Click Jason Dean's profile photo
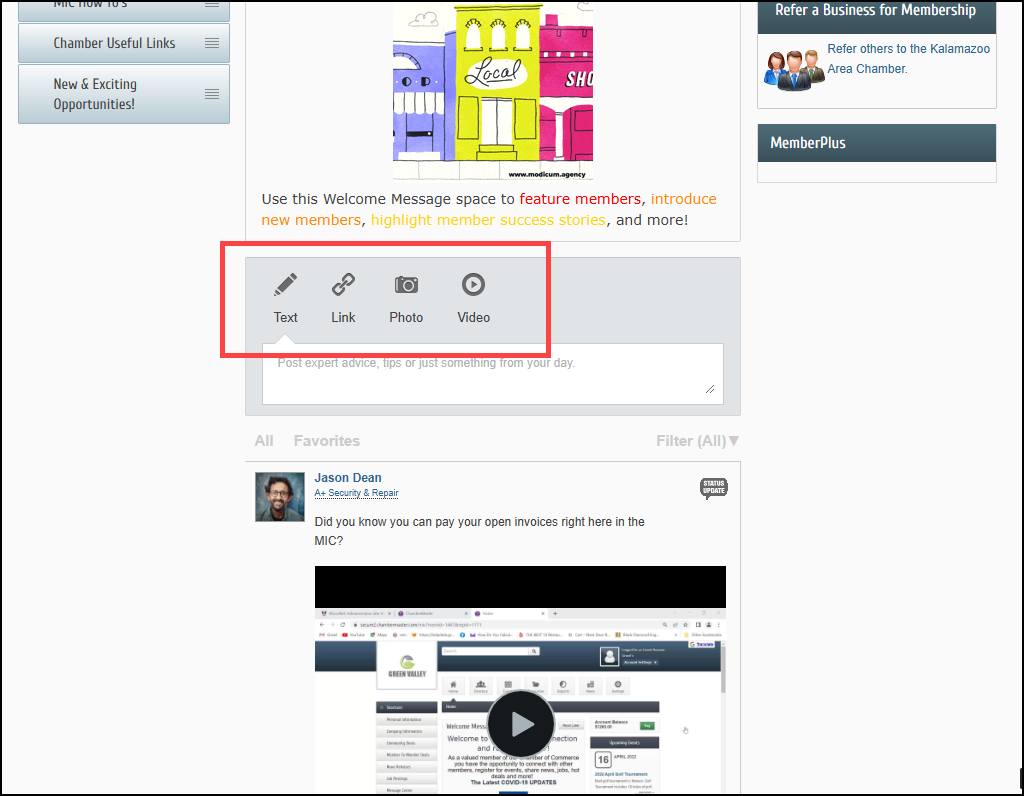Image resolution: width=1024 pixels, height=796 pixels. (280, 497)
